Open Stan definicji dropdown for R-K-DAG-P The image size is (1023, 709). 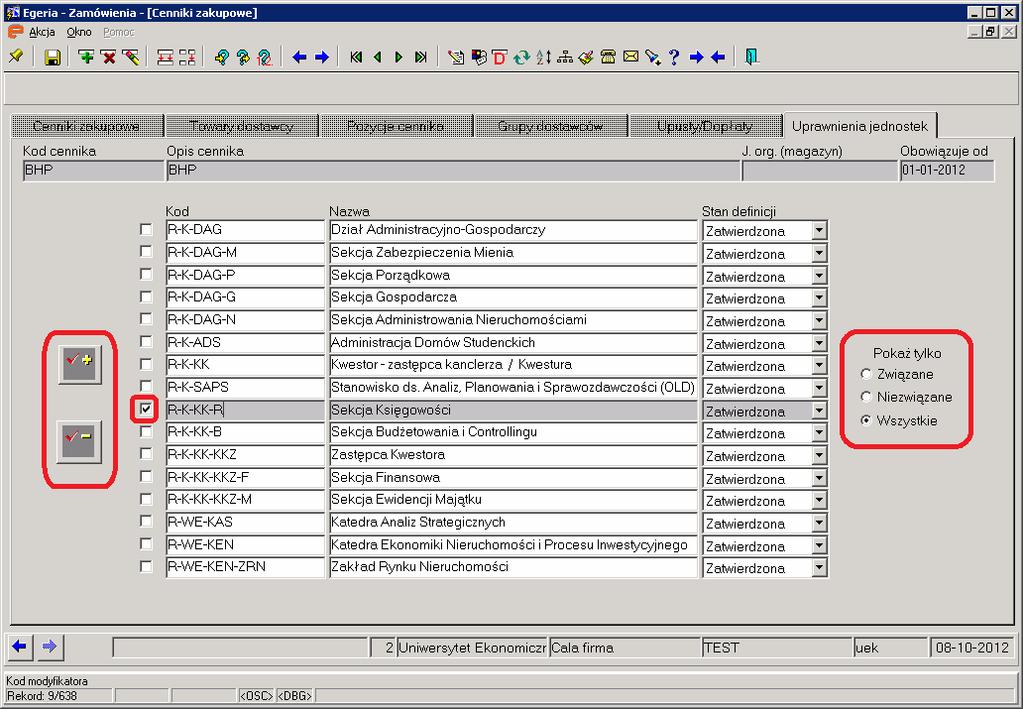[819, 277]
